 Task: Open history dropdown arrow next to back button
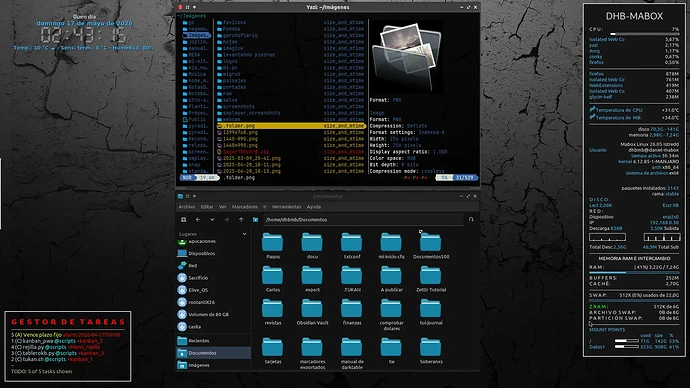212,220
